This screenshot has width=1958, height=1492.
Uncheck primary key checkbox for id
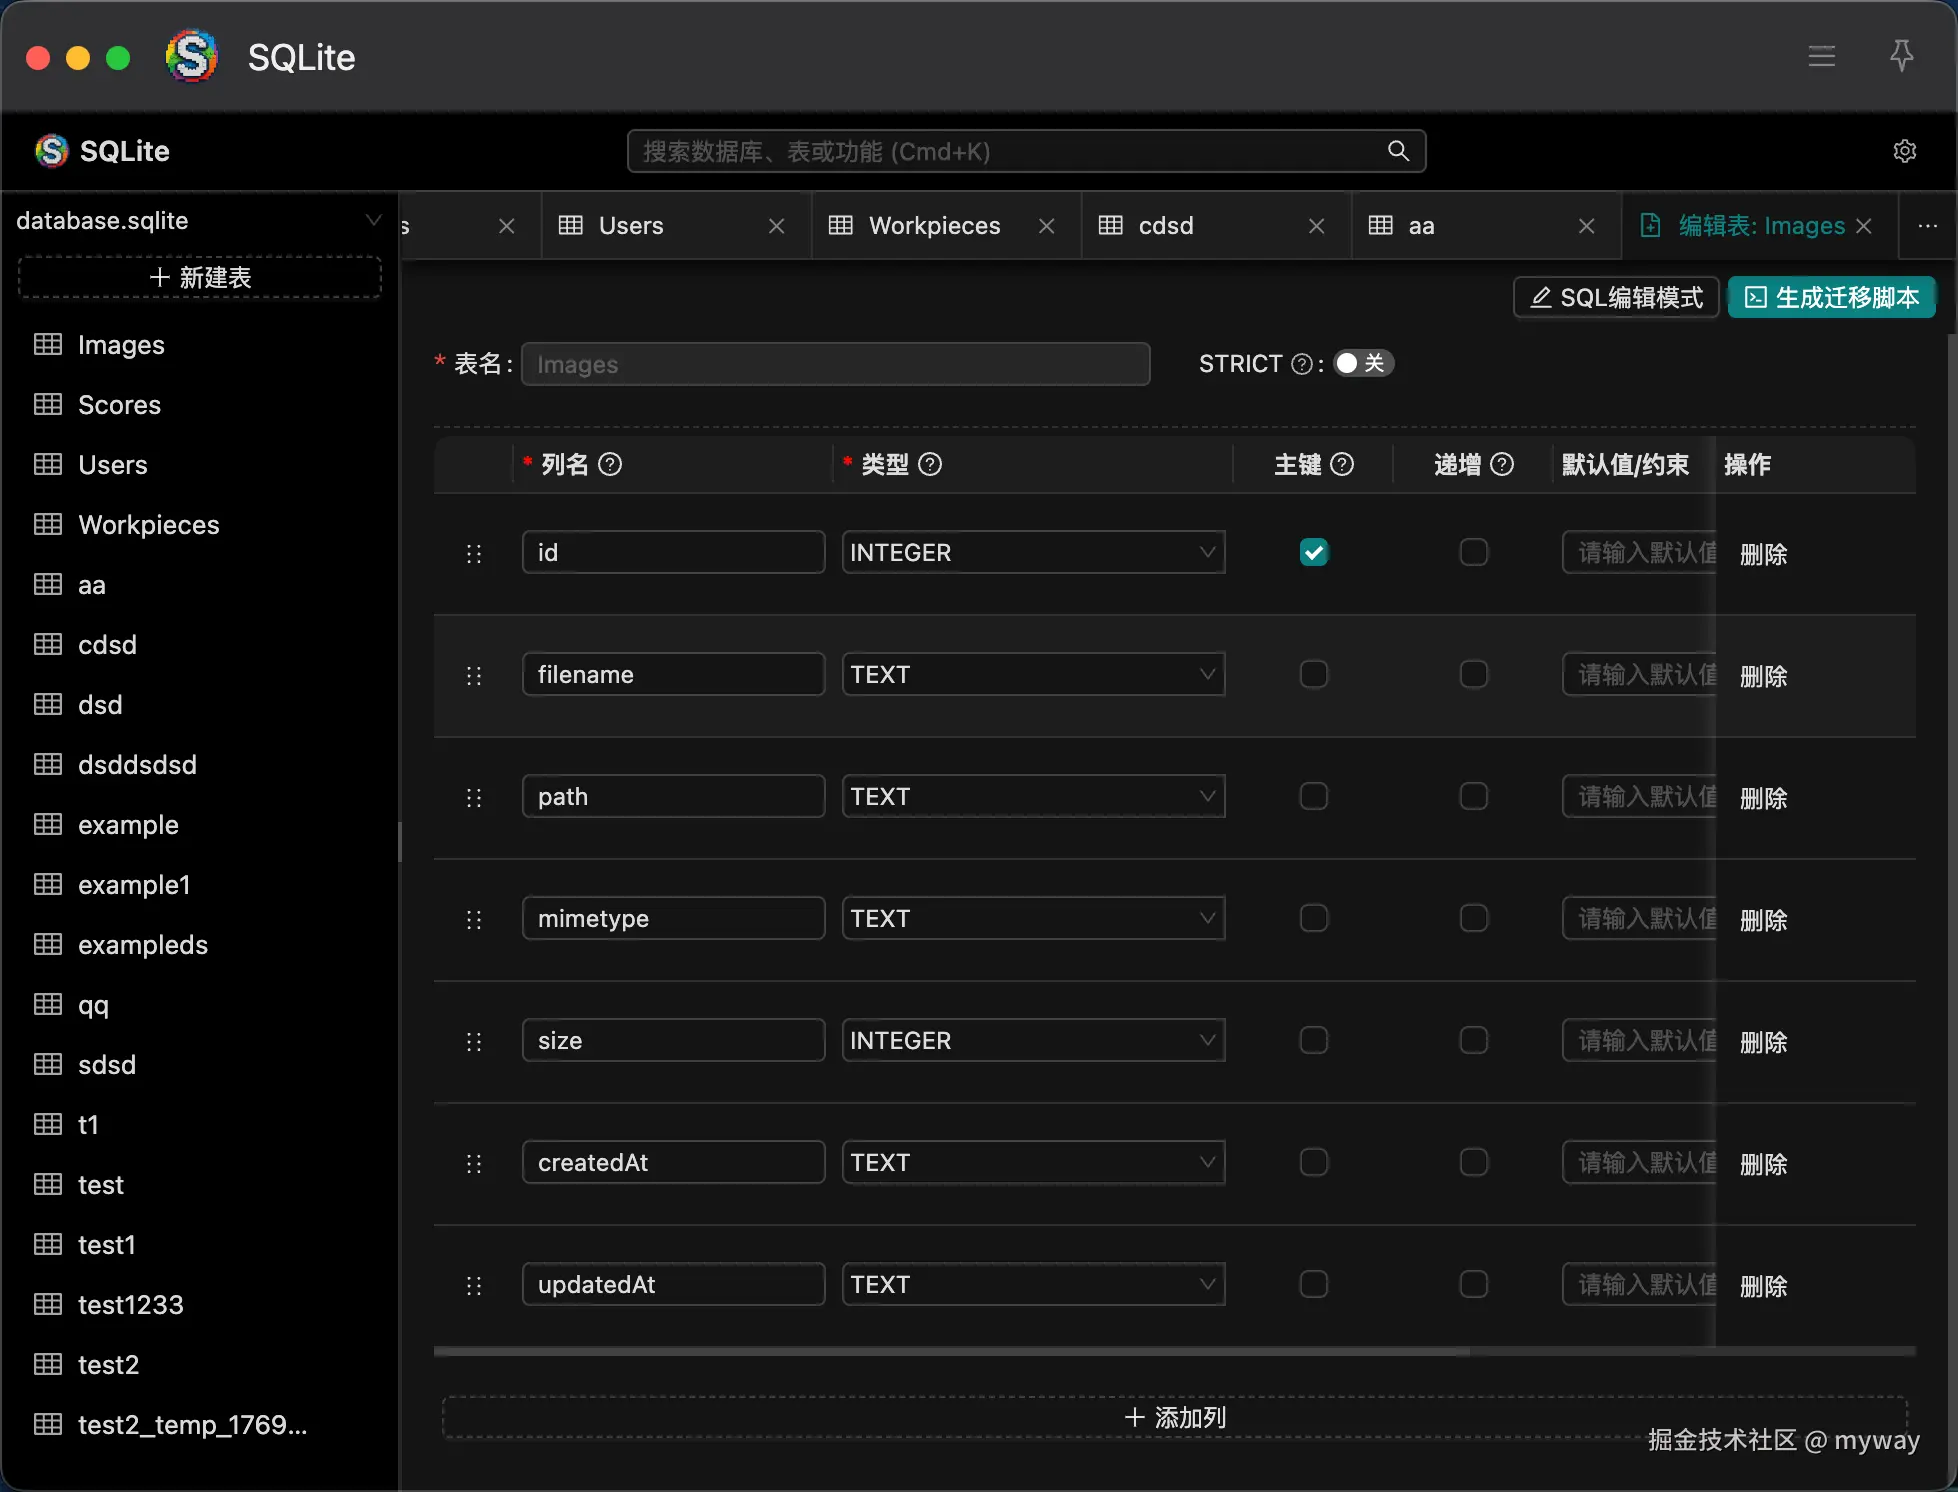(1313, 552)
